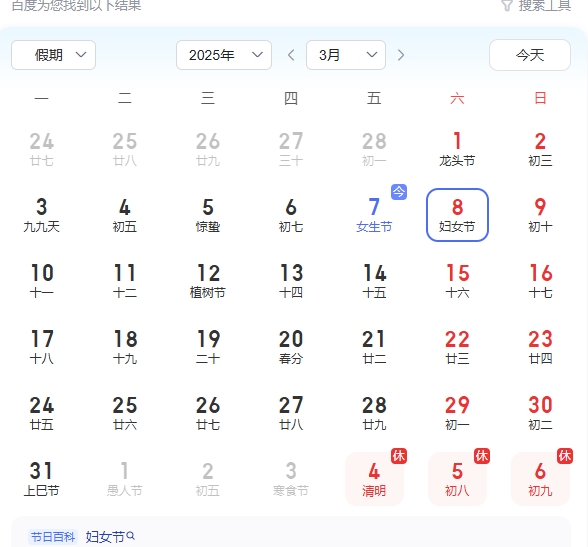Click the 妇女节 search link

[110, 537]
